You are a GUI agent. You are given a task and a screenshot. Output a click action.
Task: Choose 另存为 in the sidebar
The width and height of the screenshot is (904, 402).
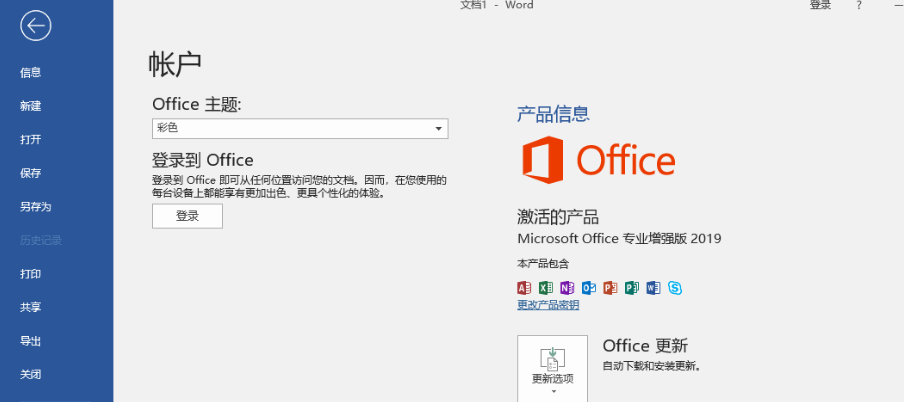tap(36, 206)
